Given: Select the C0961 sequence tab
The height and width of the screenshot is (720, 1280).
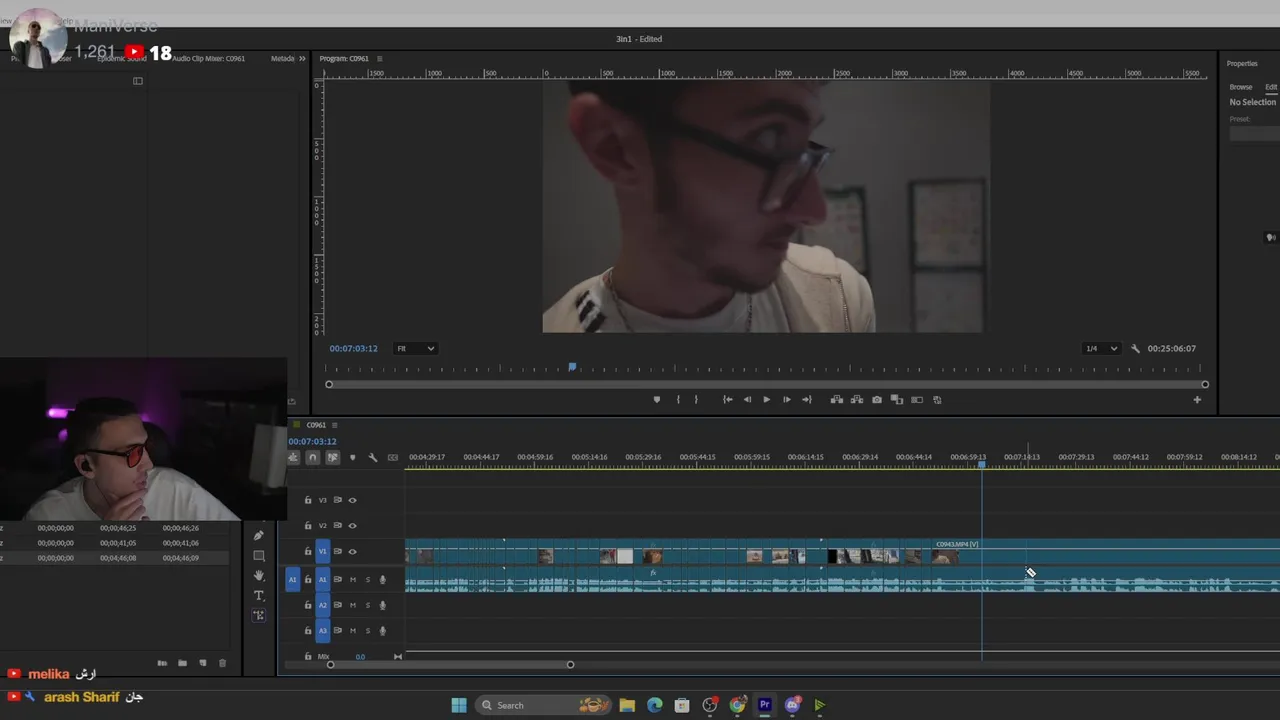Looking at the screenshot, I should (316, 425).
